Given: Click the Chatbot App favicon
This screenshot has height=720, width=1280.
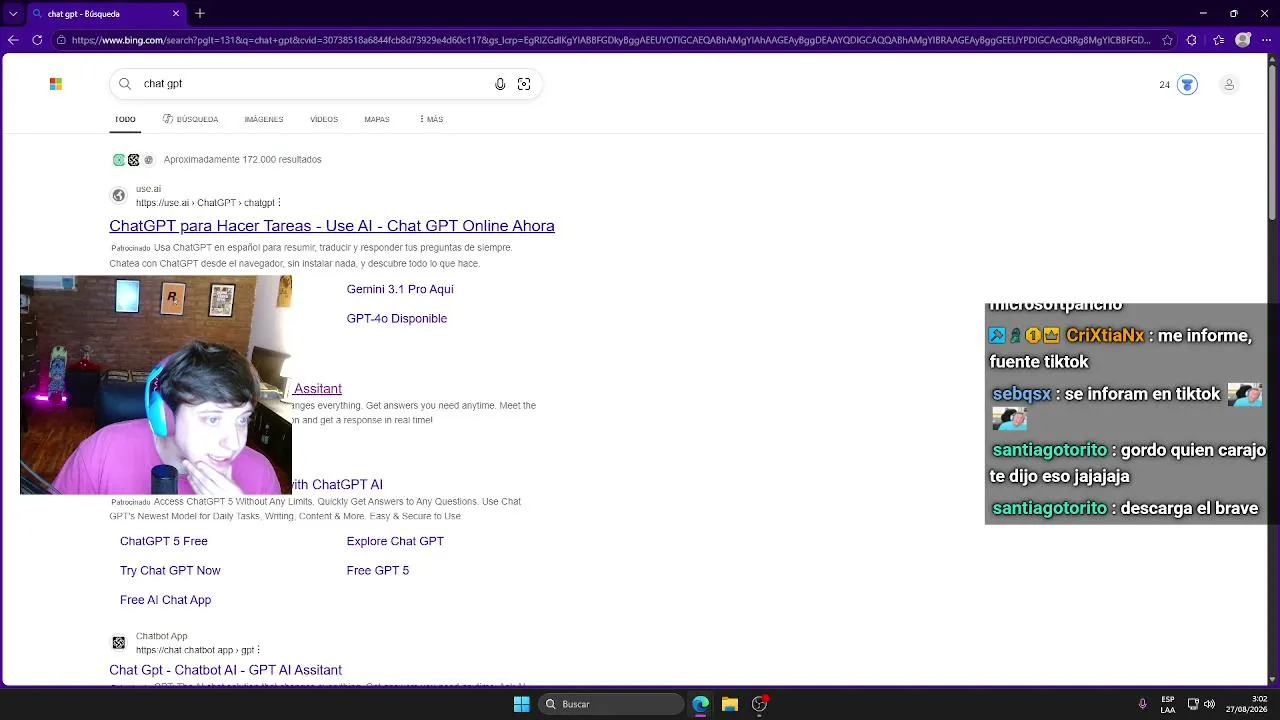Looking at the screenshot, I should [x=119, y=642].
